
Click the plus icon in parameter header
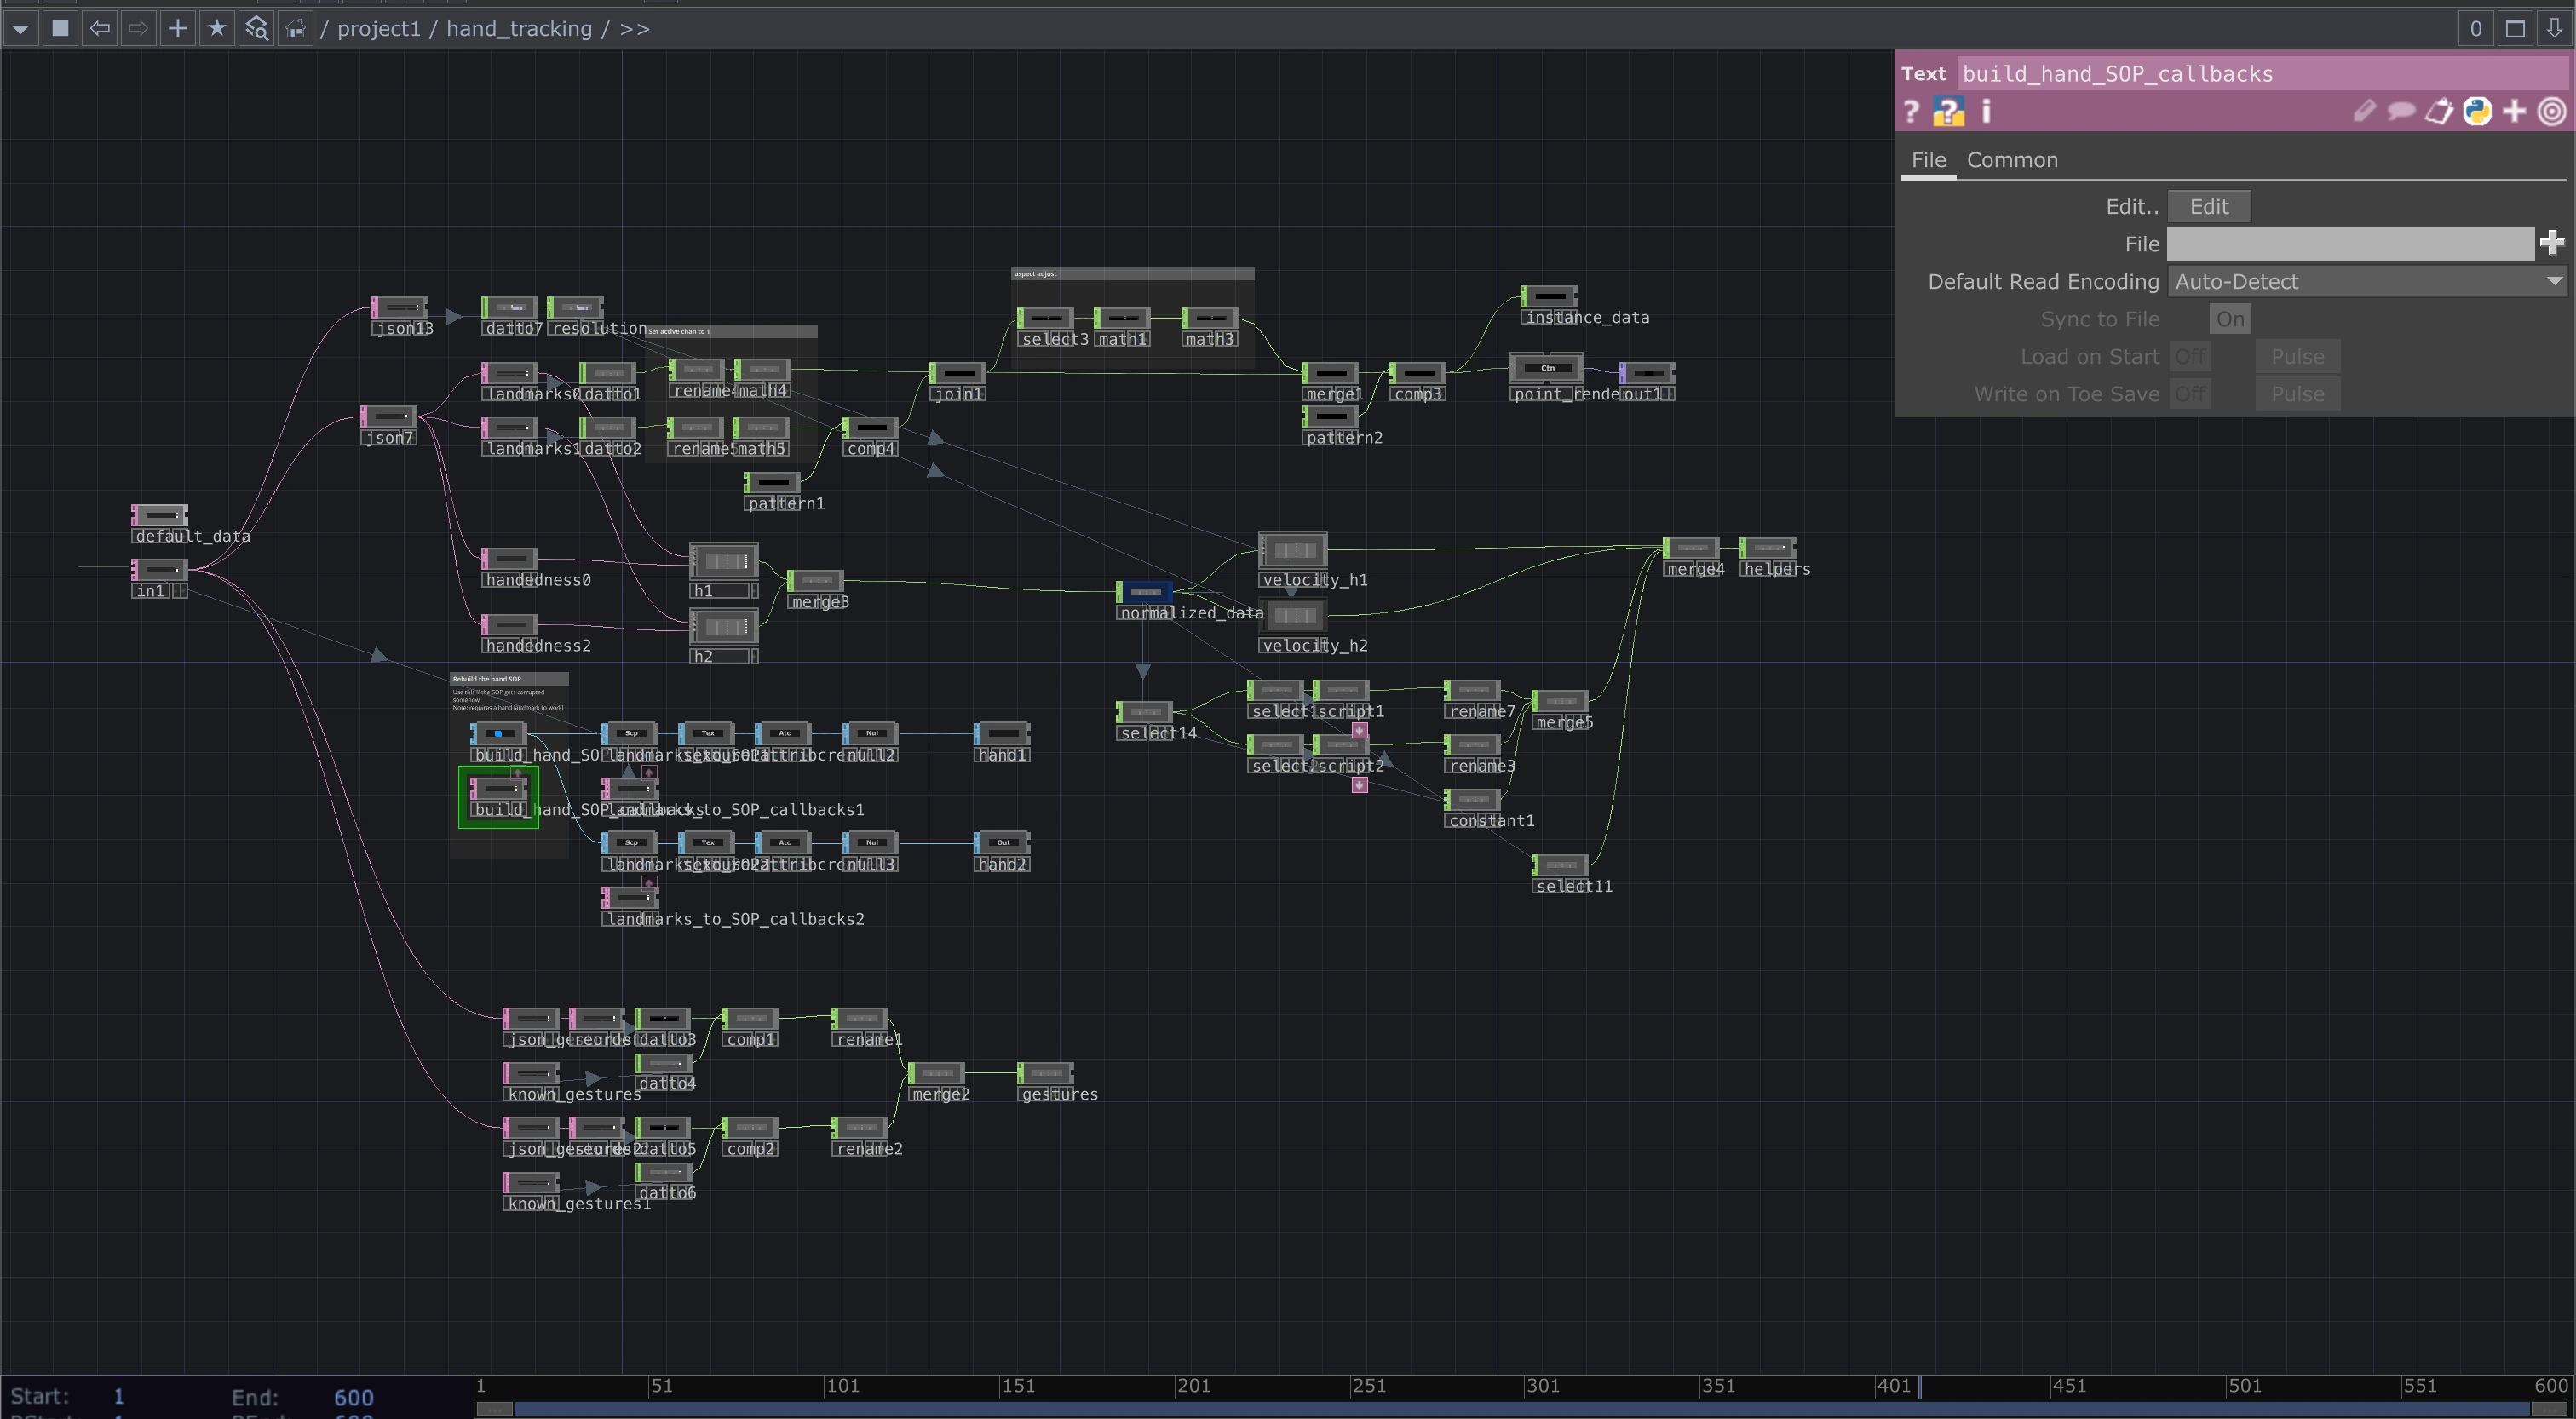pyautogui.click(x=2514, y=111)
